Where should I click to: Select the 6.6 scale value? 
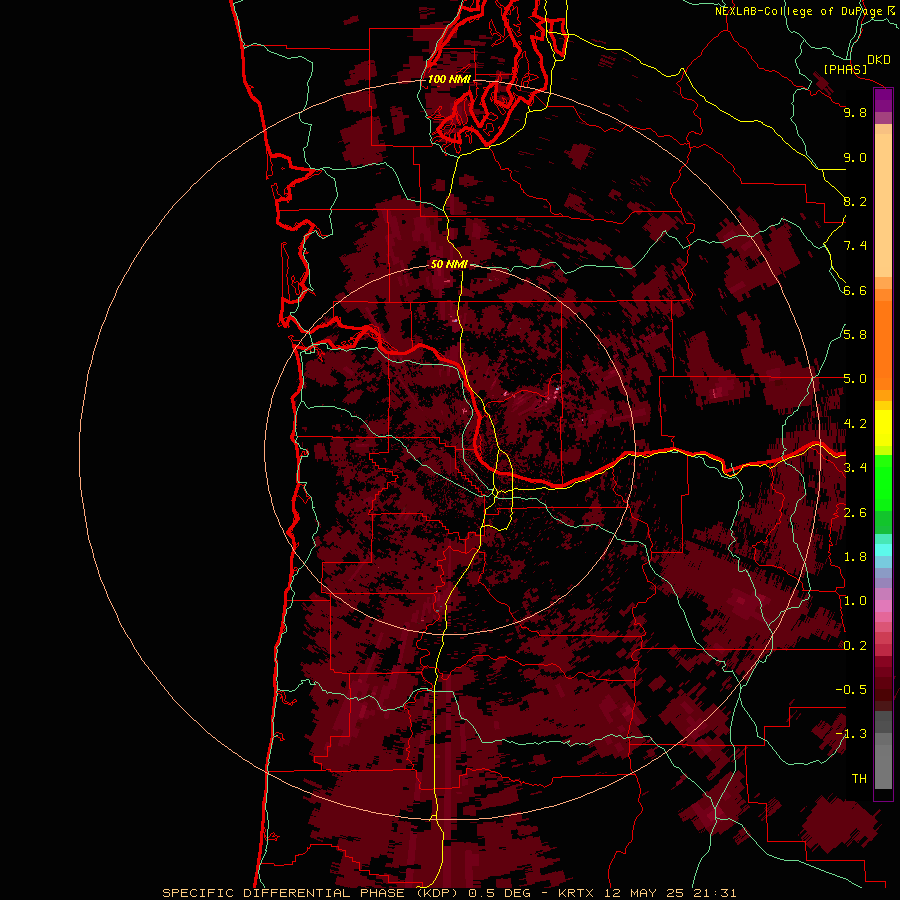pyautogui.click(x=855, y=291)
